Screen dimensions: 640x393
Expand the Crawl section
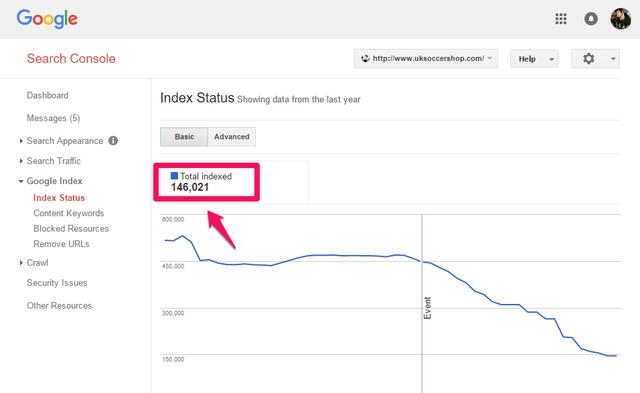(x=37, y=263)
